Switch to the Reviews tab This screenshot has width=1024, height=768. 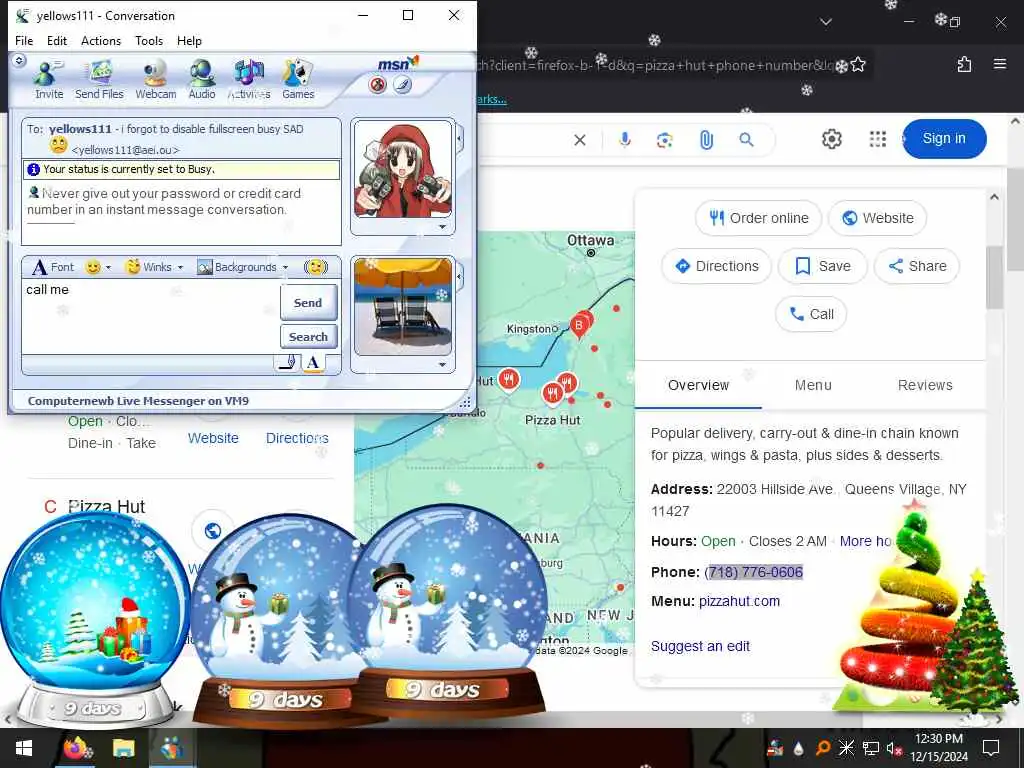point(925,385)
